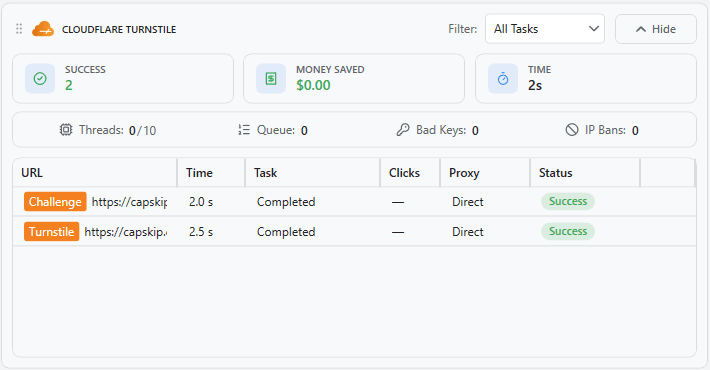The height and width of the screenshot is (370, 710).
Task: Click Direct proxy in Challenge row
Action: click(468, 202)
